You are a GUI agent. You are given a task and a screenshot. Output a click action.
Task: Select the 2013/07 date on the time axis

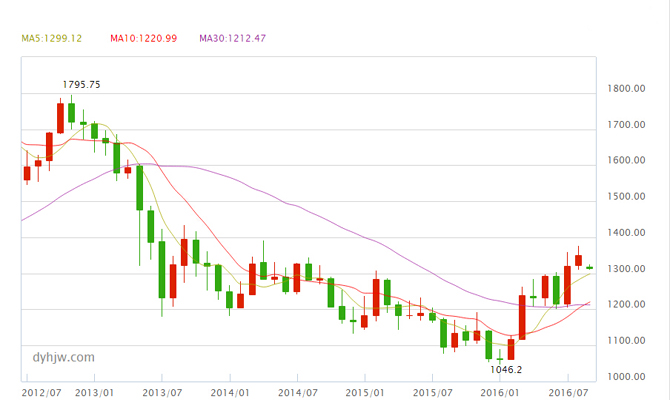click(163, 394)
